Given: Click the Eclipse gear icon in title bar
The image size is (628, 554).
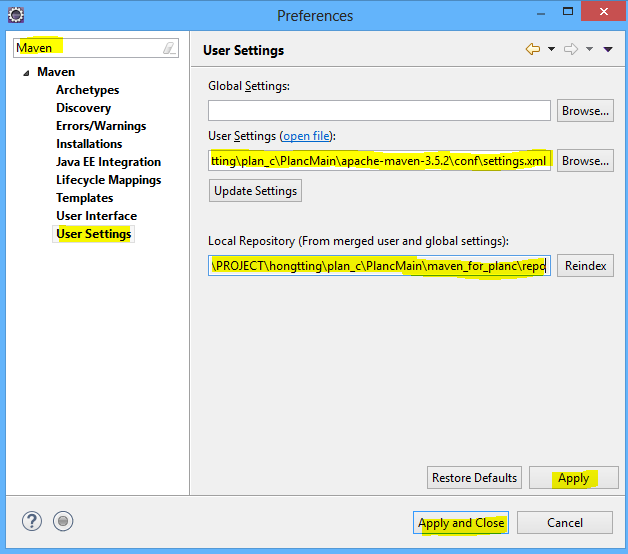Looking at the screenshot, I should pos(15,15).
